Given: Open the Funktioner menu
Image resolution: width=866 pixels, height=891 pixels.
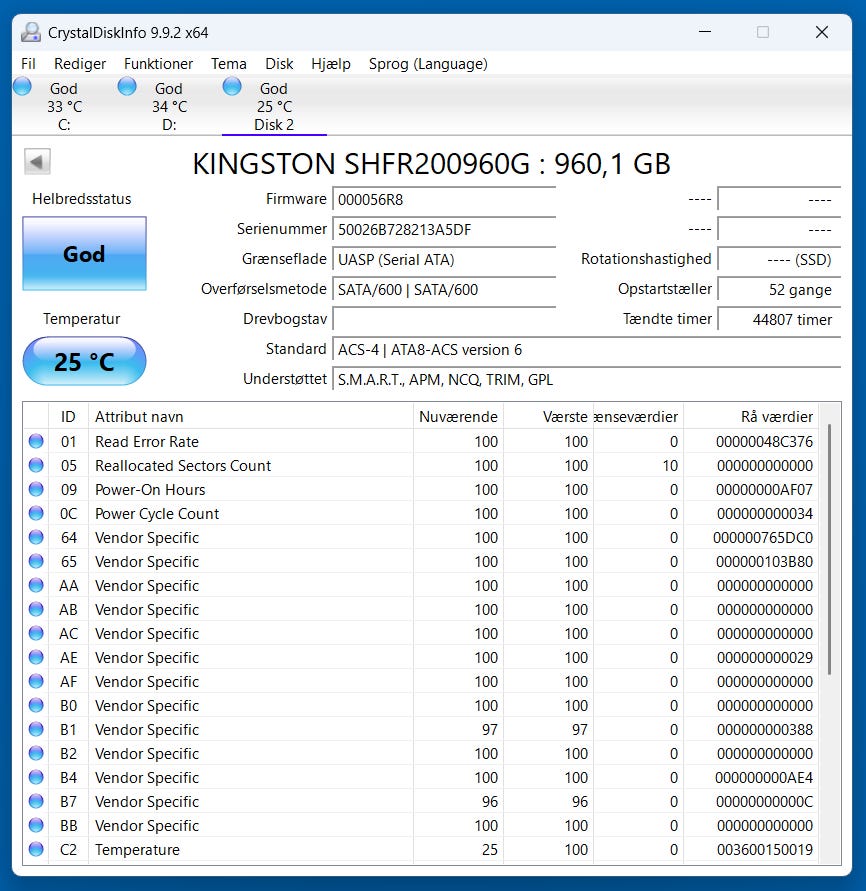Looking at the screenshot, I should [159, 64].
